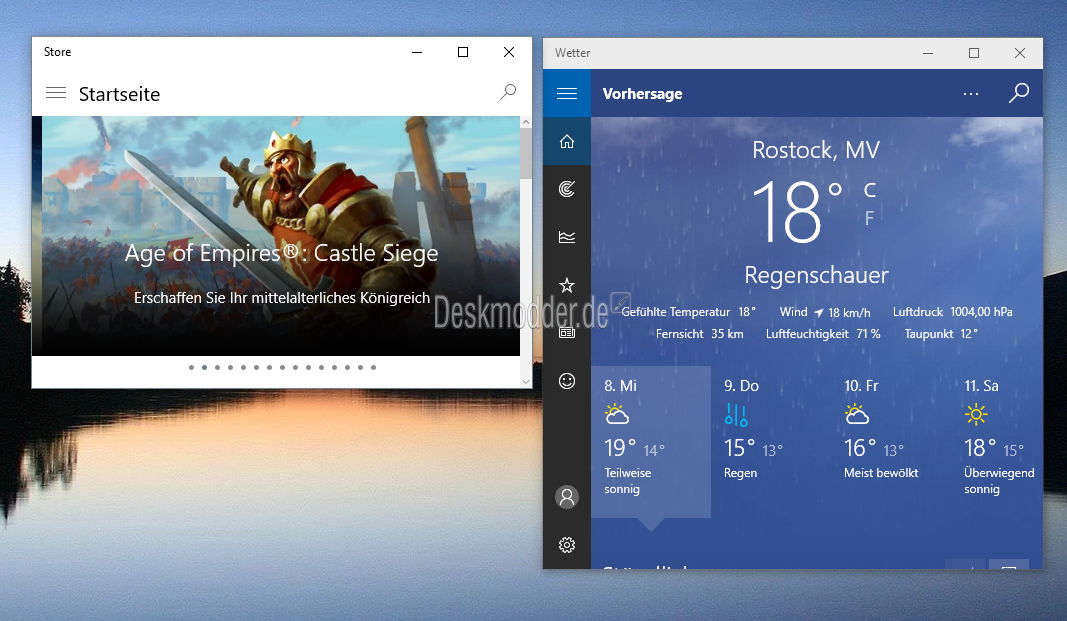Minimize the Store window
The image size is (1067, 621).
pyautogui.click(x=417, y=52)
